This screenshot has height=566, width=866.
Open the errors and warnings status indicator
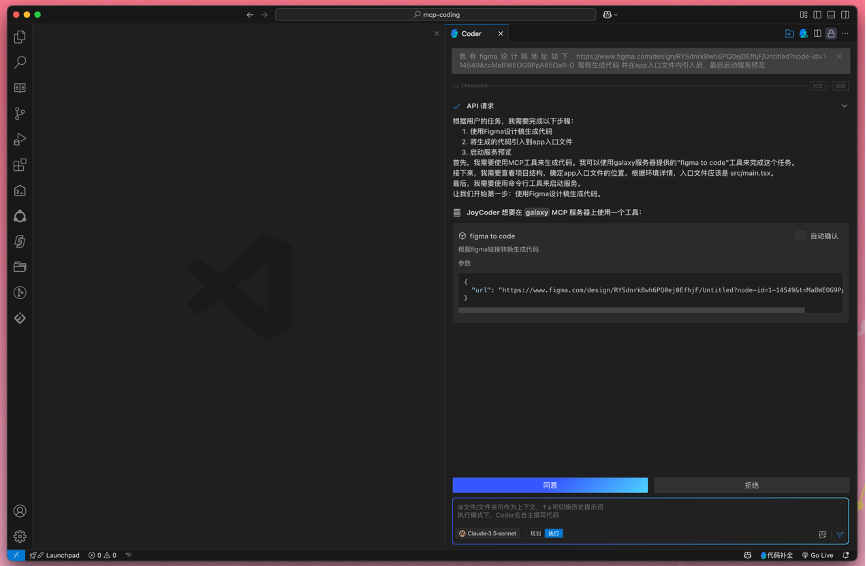[102, 556]
